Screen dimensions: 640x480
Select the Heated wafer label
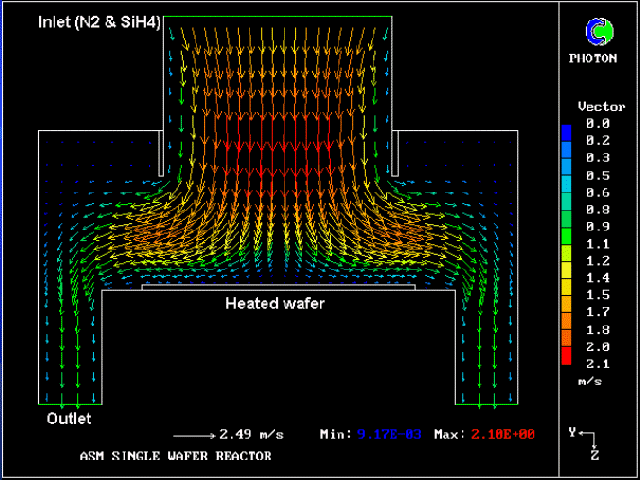(x=275, y=303)
